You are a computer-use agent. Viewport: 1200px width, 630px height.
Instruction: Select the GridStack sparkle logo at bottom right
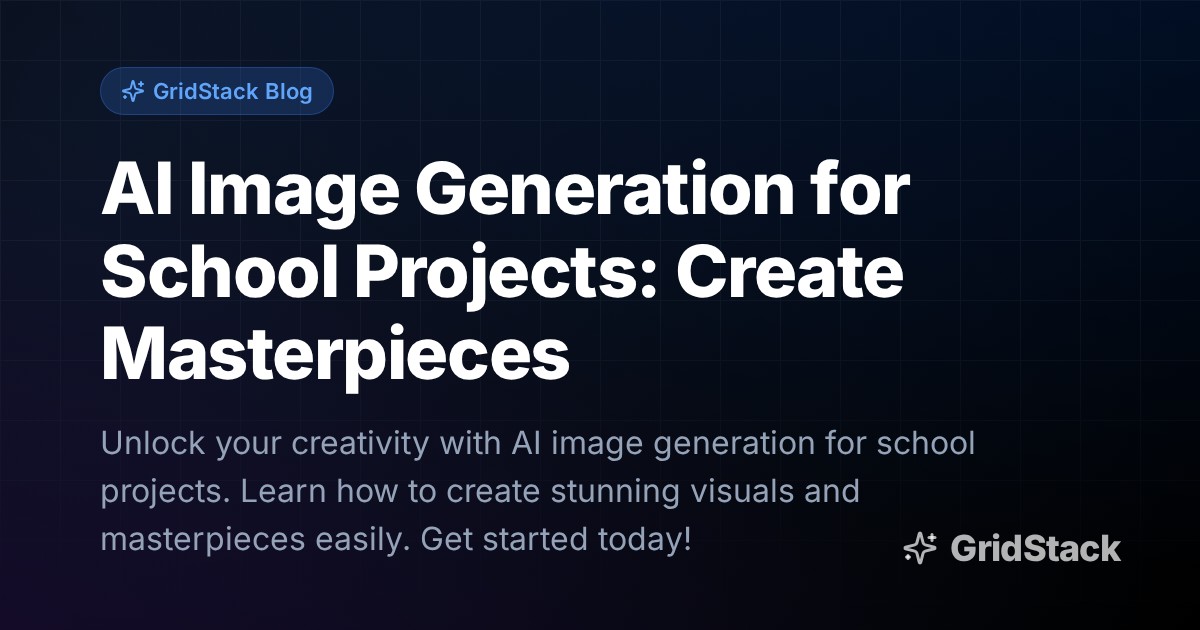pyautogui.click(x=920, y=548)
